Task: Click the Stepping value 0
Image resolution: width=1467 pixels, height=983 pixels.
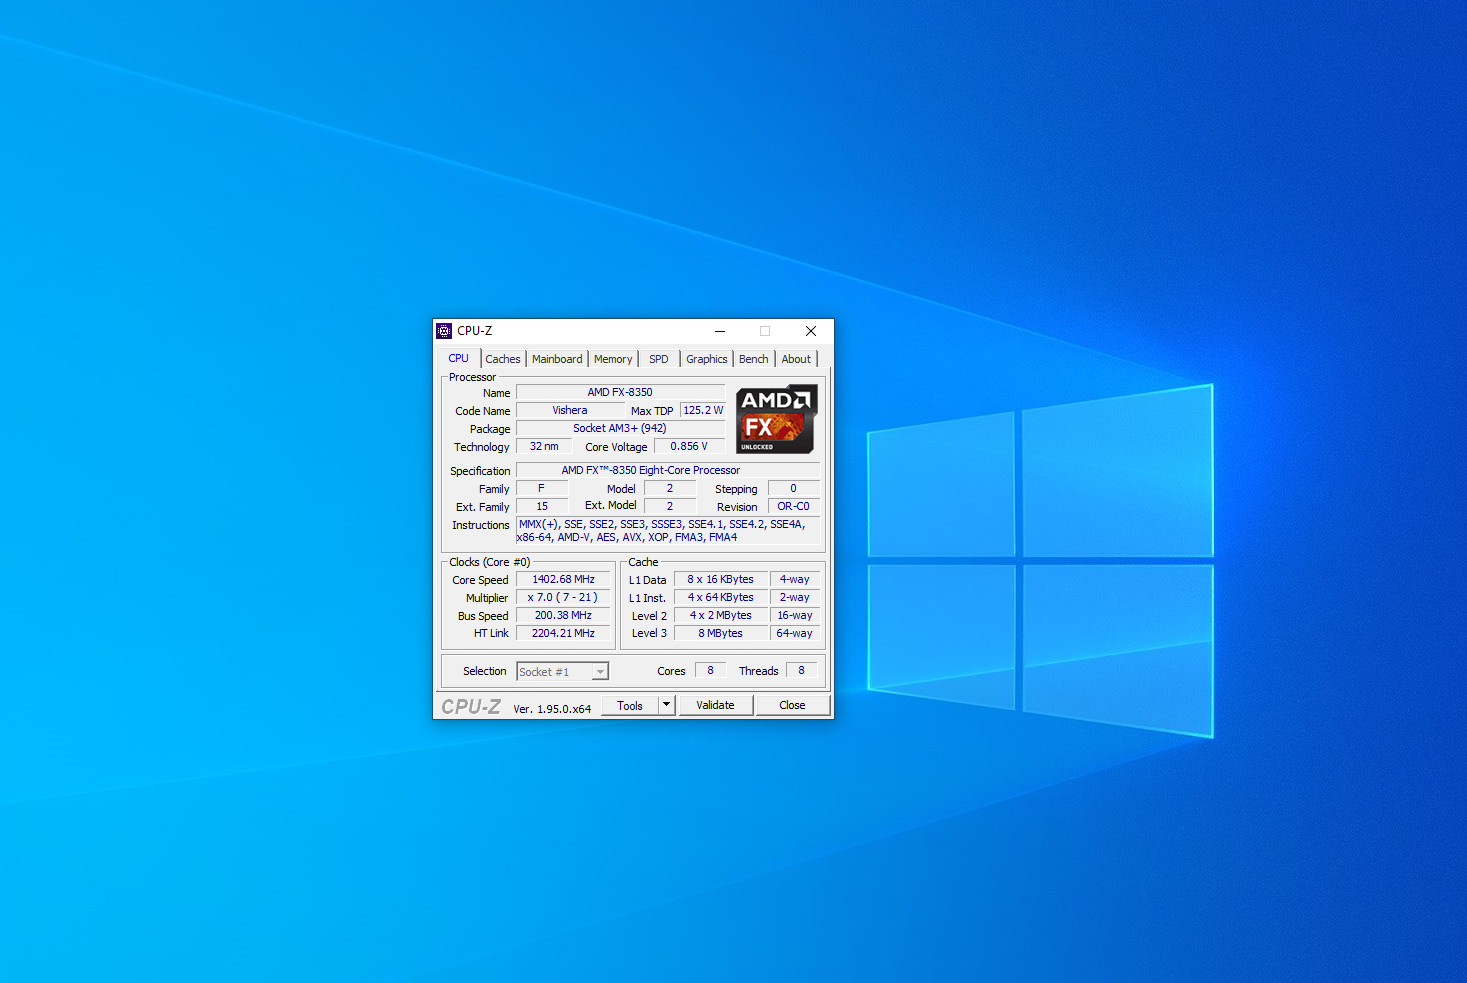Action: 794,488
